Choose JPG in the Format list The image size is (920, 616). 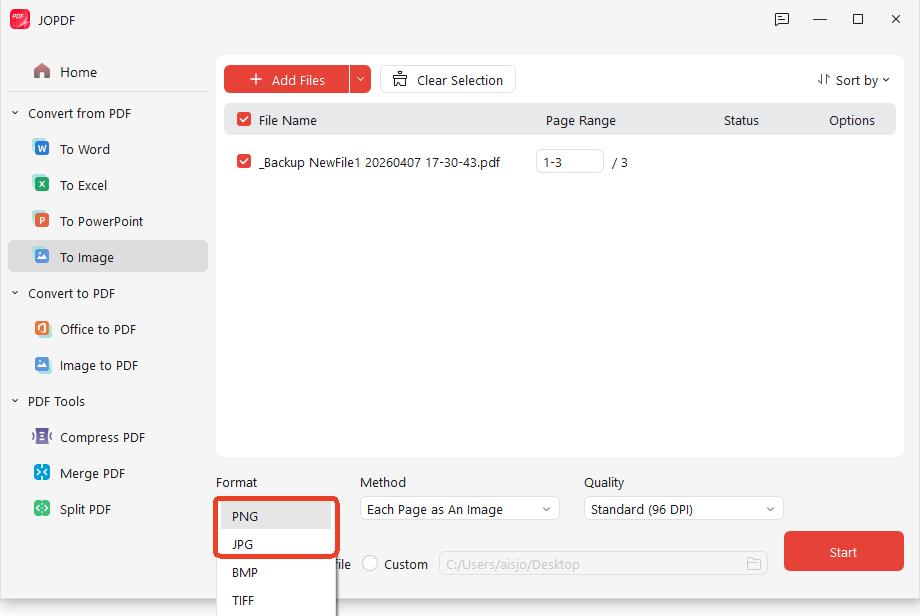[276, 544]
